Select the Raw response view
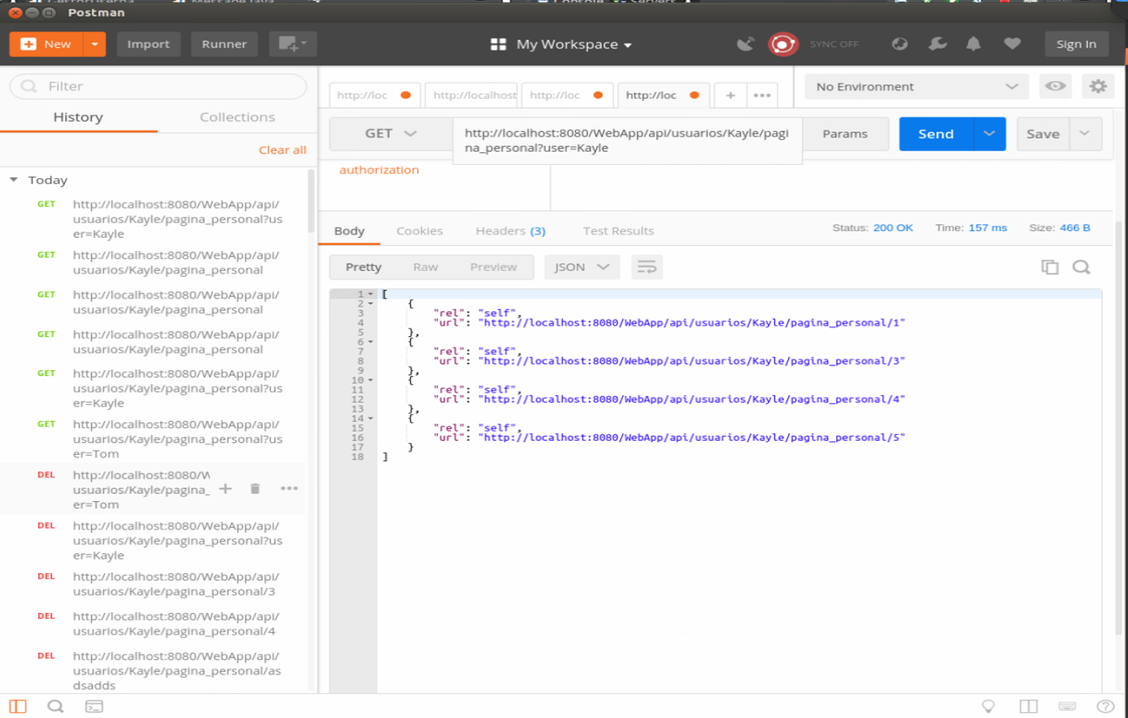Viewport: 1128px width, 718px height. tap(425, 267)
